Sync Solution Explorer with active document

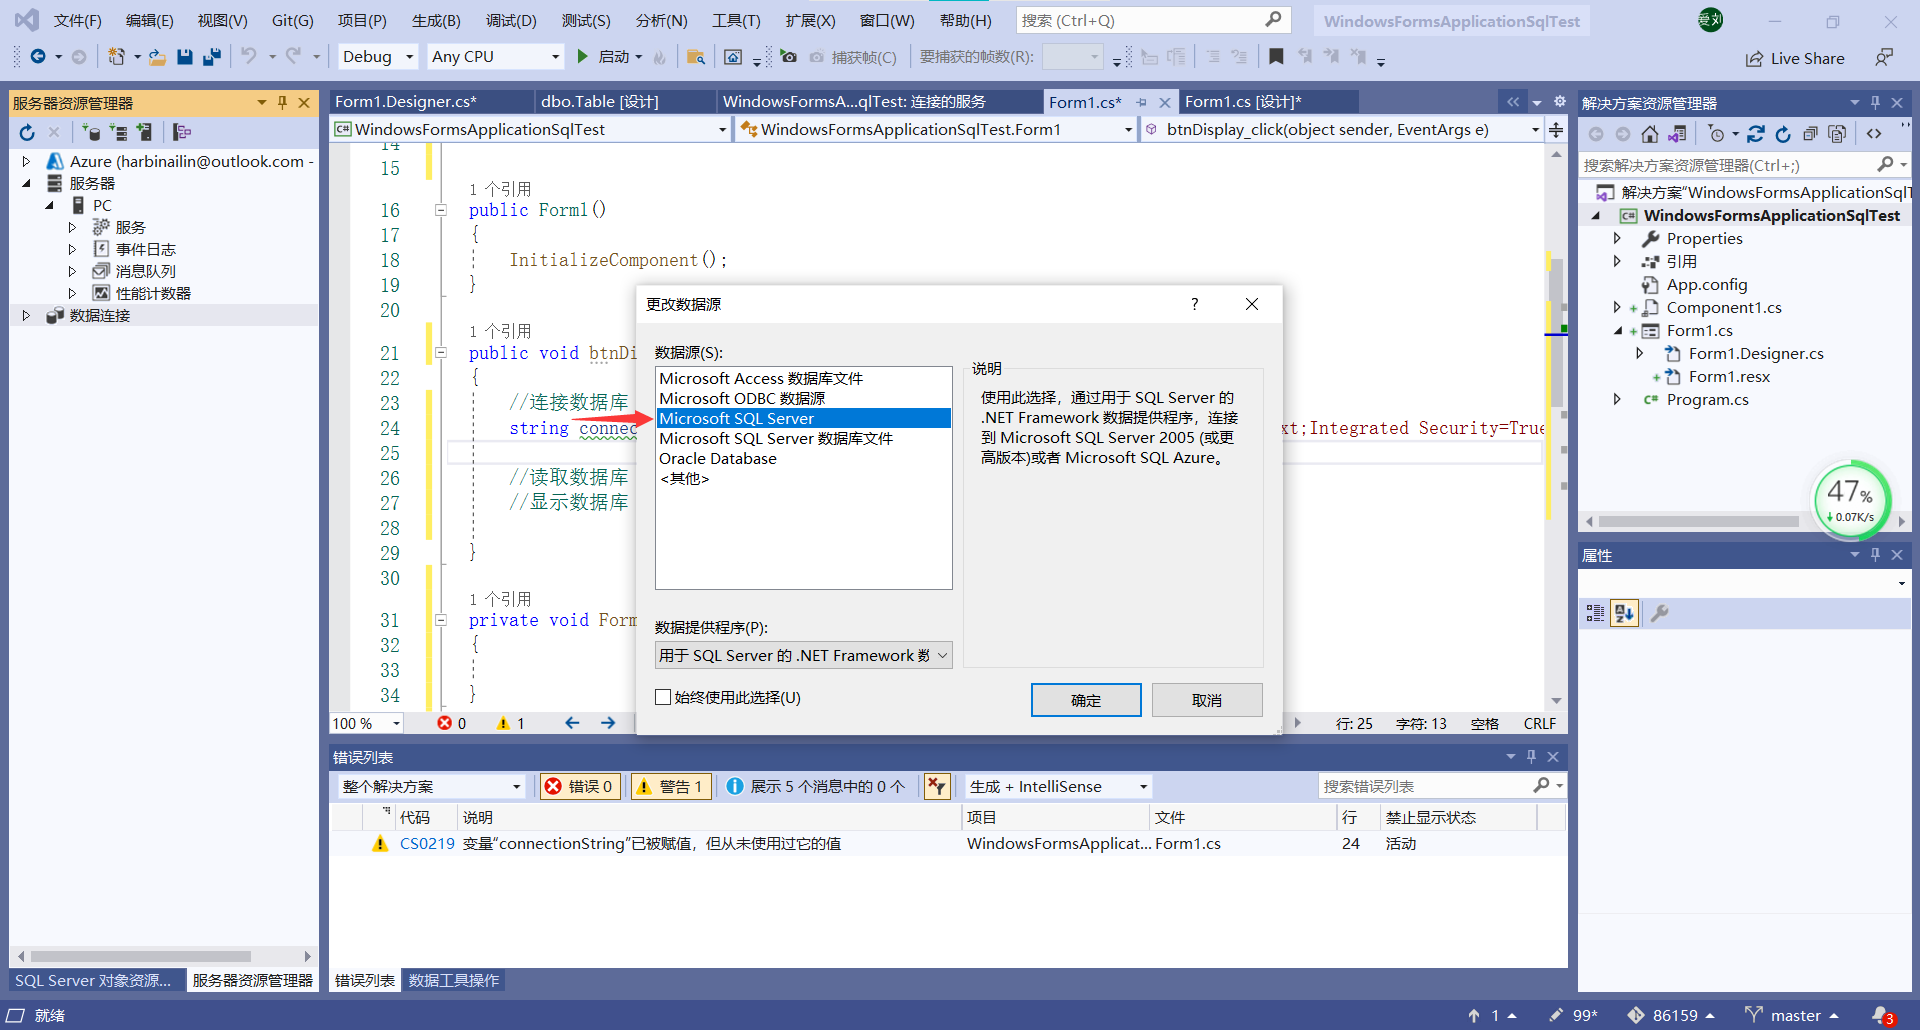pos(1679,133)
